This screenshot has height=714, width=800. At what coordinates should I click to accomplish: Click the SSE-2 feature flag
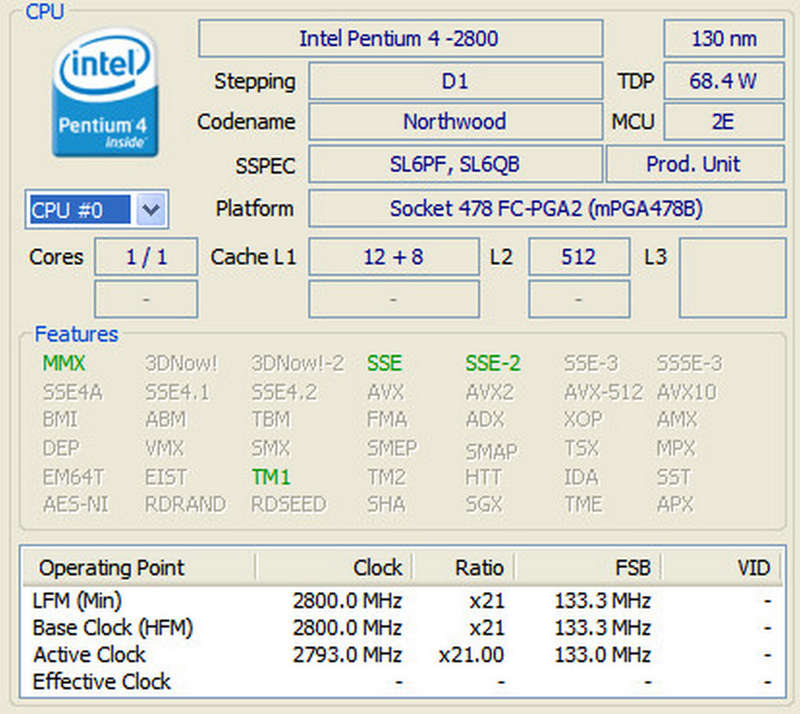coord(493,363)
